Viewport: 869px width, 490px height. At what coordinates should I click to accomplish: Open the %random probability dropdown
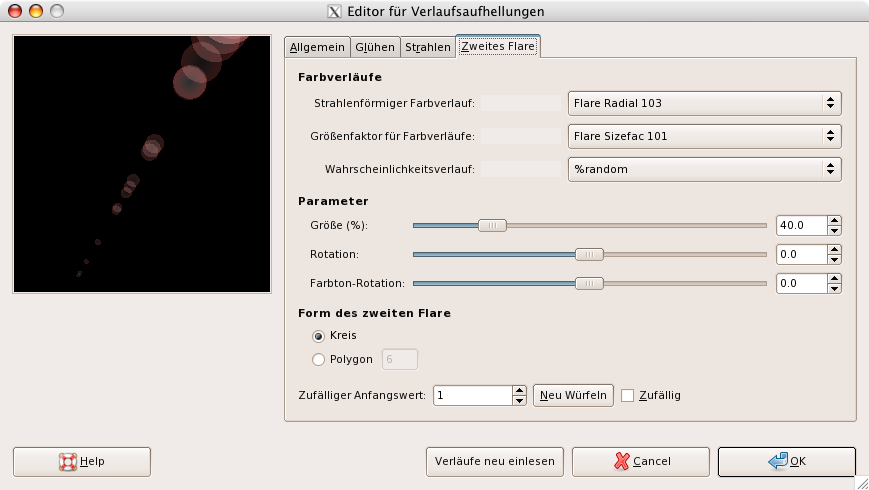tap(704, 169)
